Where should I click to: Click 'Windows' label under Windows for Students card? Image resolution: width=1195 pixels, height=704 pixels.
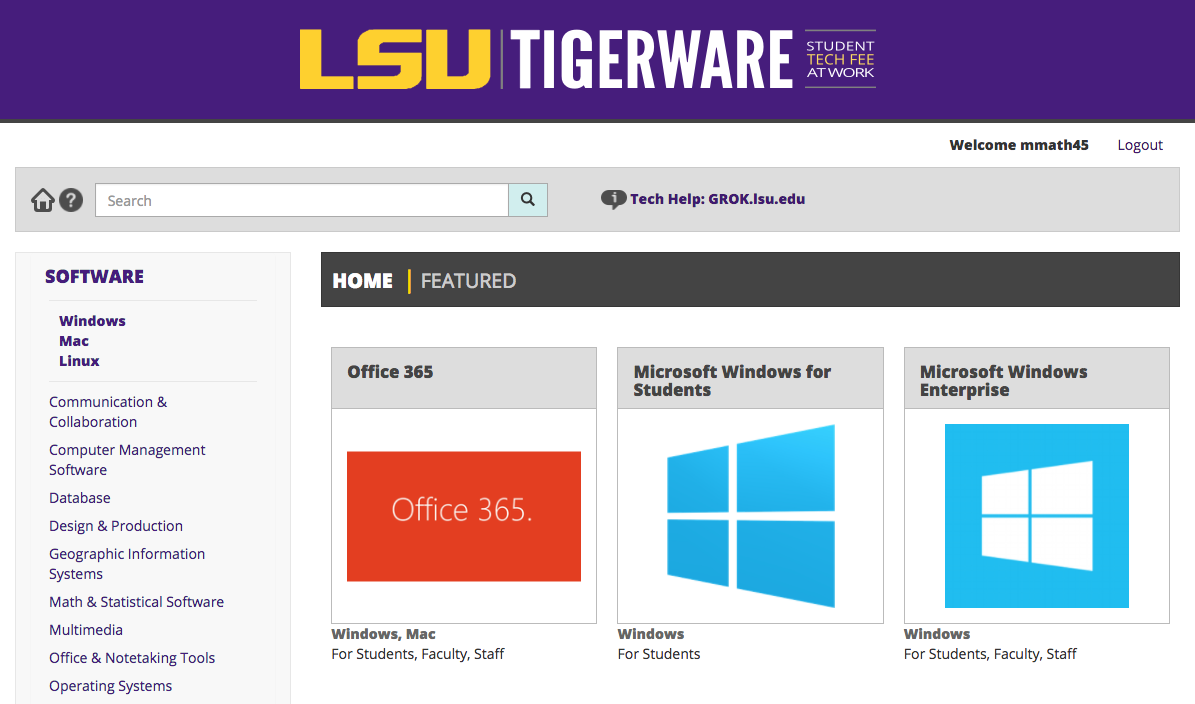(651, 634)
